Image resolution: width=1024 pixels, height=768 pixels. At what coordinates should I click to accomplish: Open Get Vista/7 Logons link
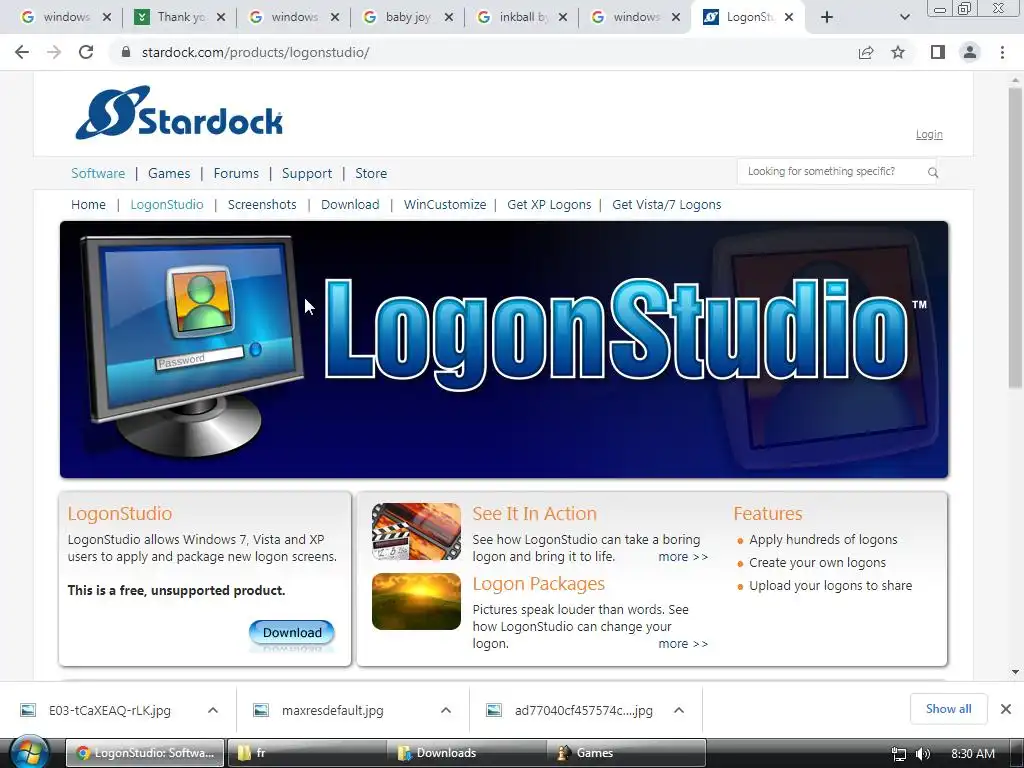tap(667, 204)
